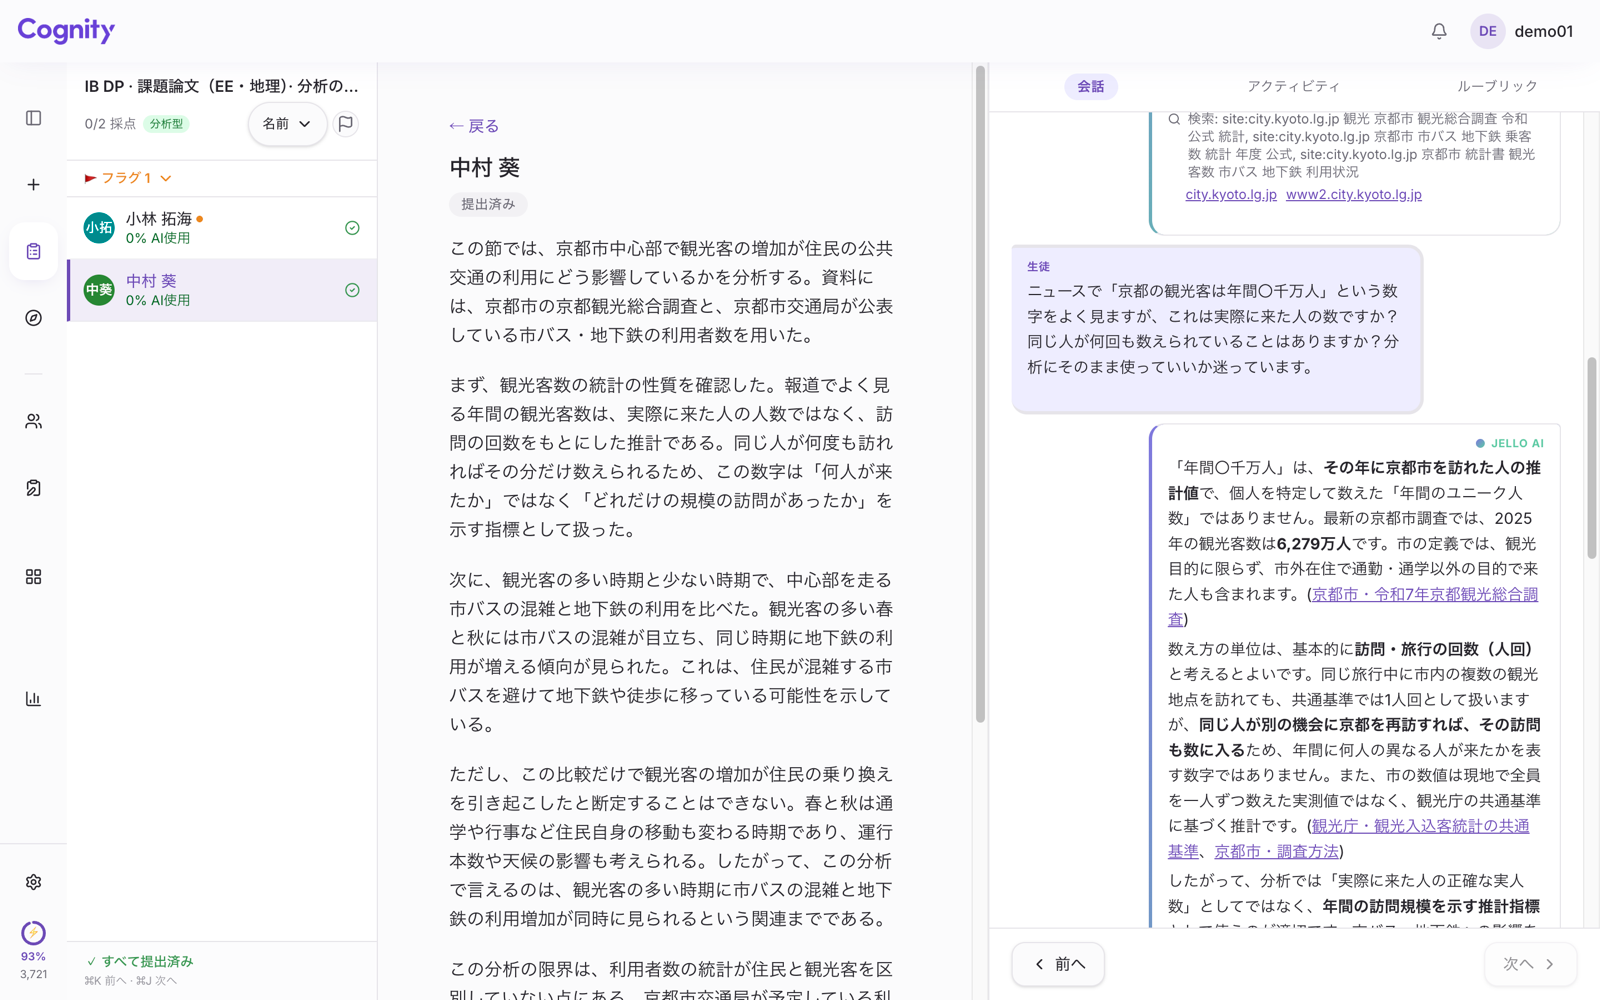The height and width of the screenshot is (1000, 1600).
Task: Click the conversation pane scrollbar
Action: 1591,458
